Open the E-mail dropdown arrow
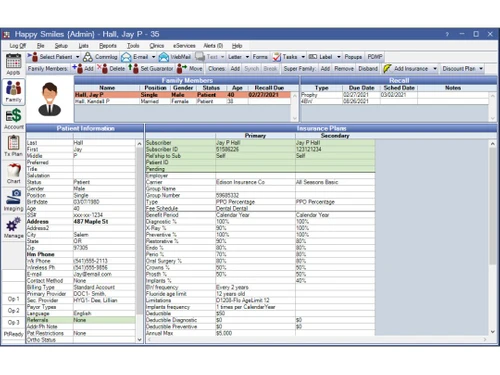The image size is (500, 375). (153, 57)
